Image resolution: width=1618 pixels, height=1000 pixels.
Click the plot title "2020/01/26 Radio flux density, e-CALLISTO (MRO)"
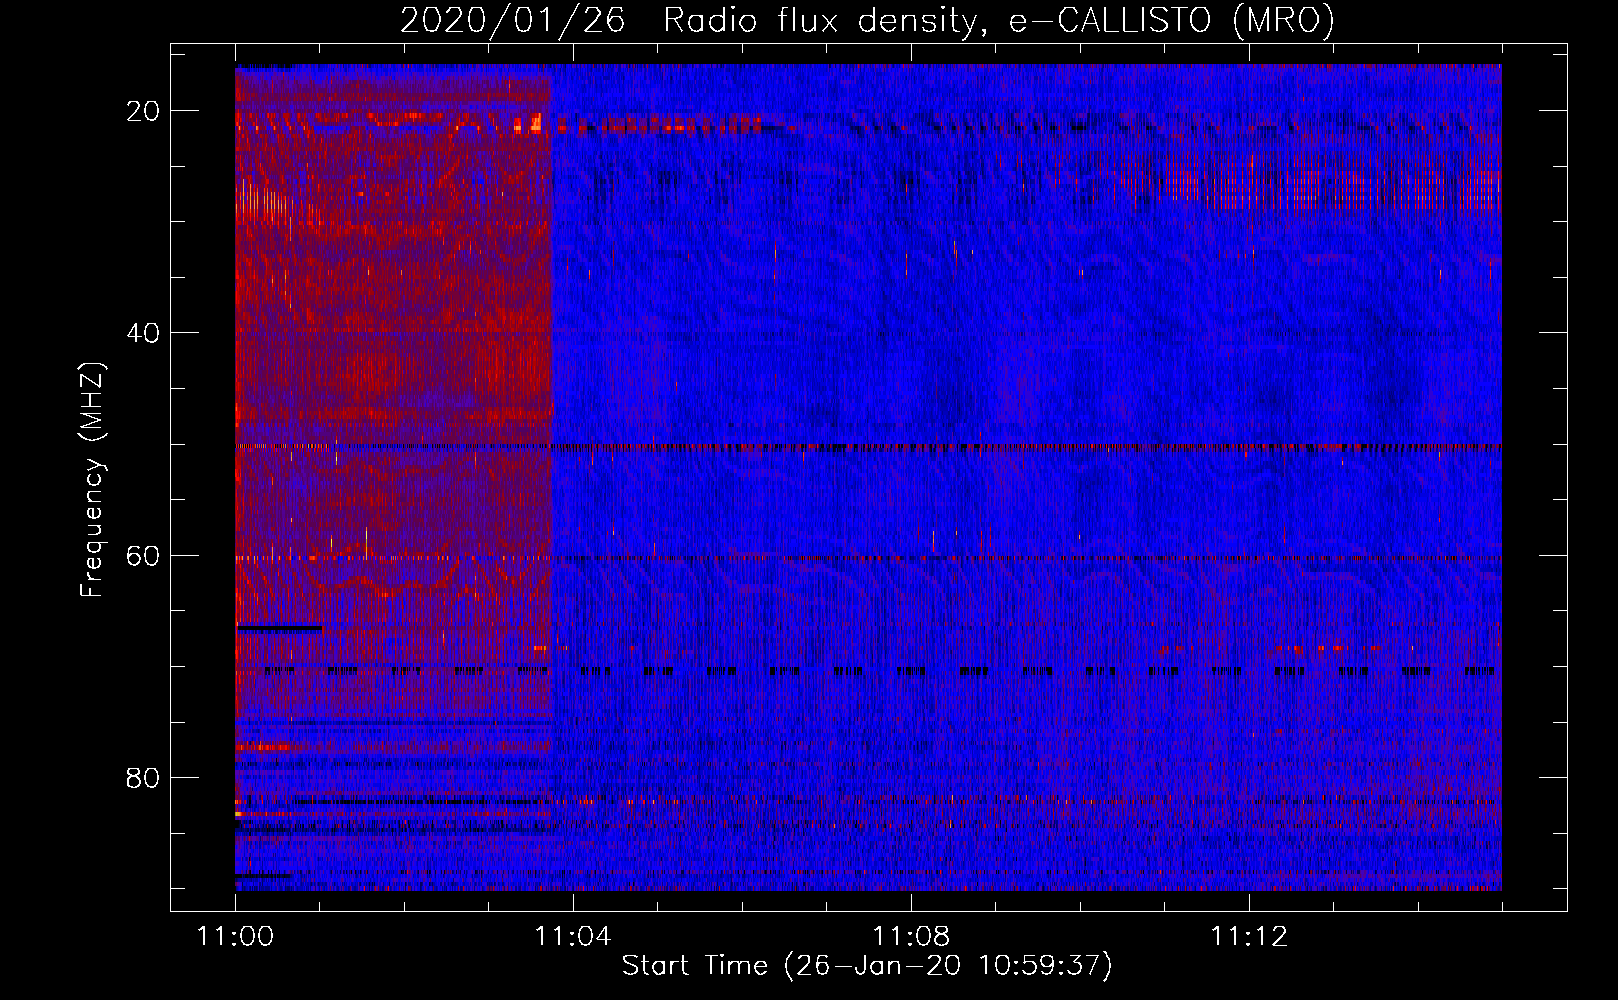[x=867, y=20]
